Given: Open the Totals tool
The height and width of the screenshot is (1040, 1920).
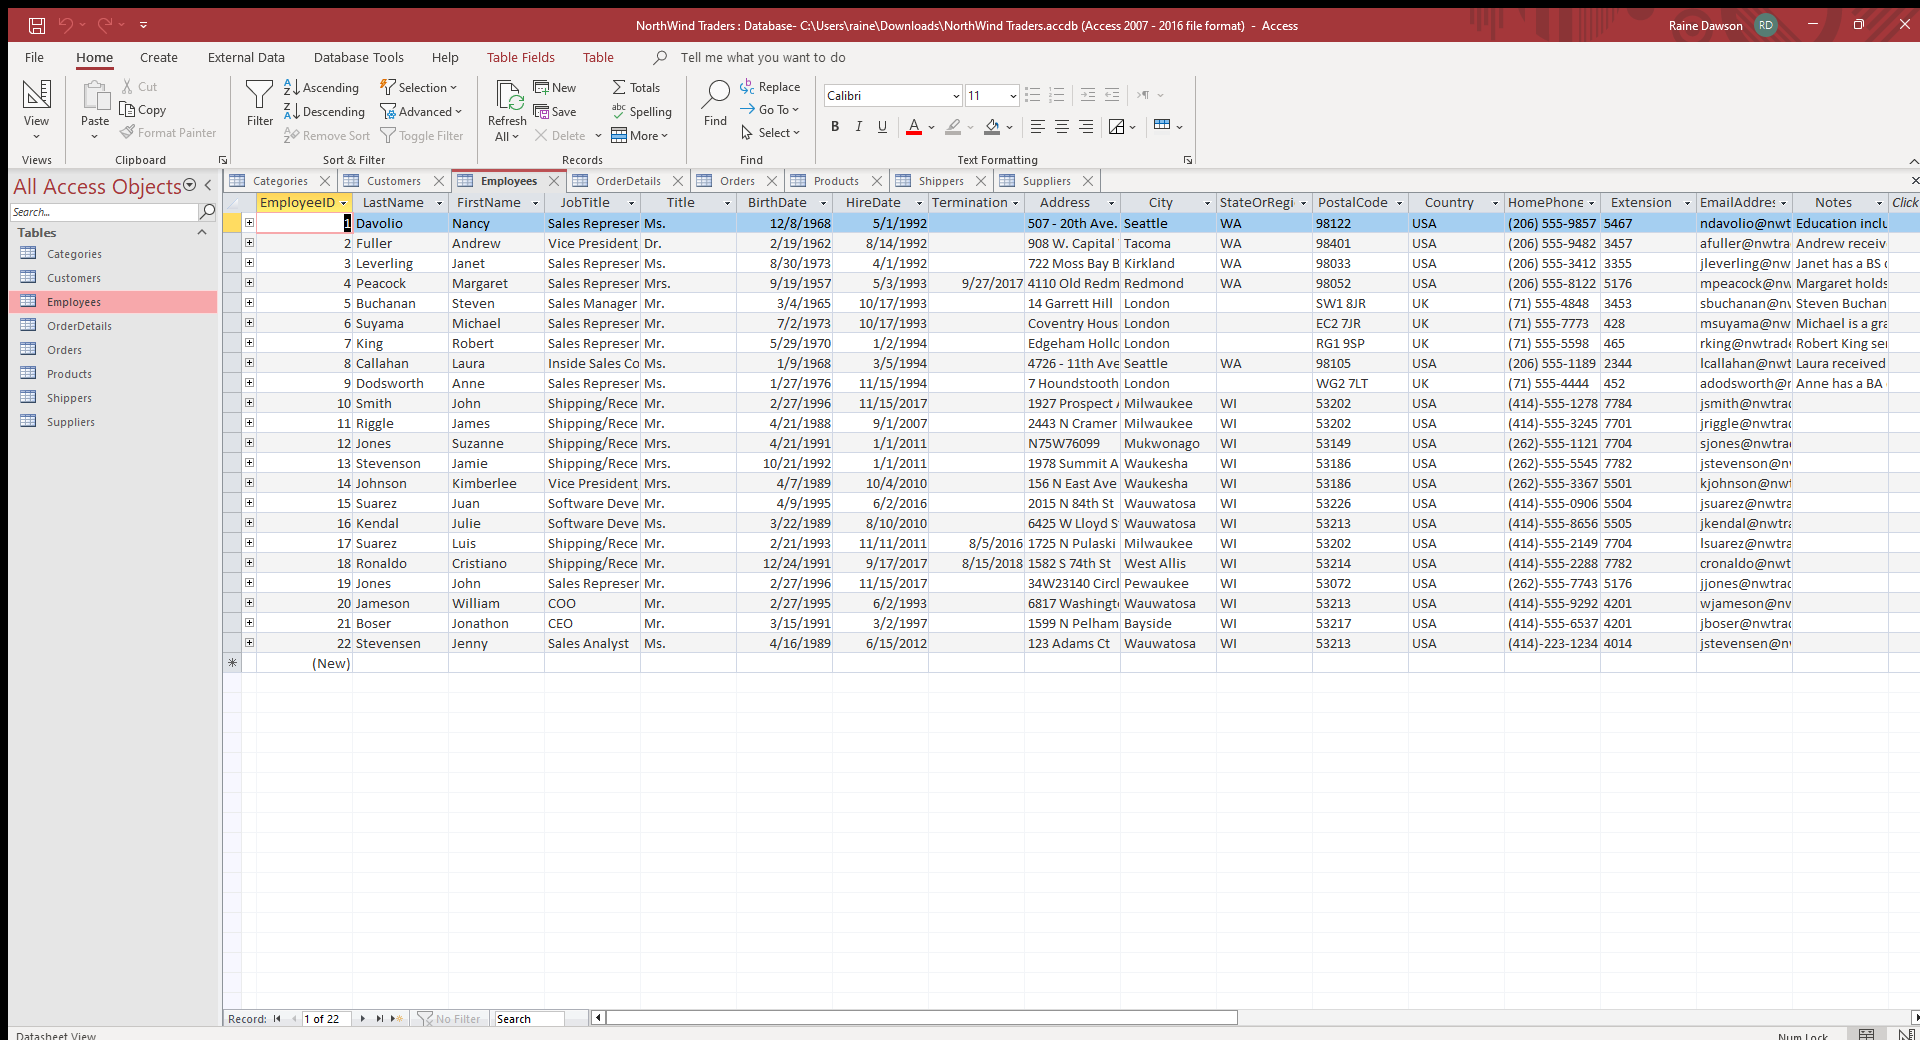Looking at the screenshot, I should coord(636,87).
